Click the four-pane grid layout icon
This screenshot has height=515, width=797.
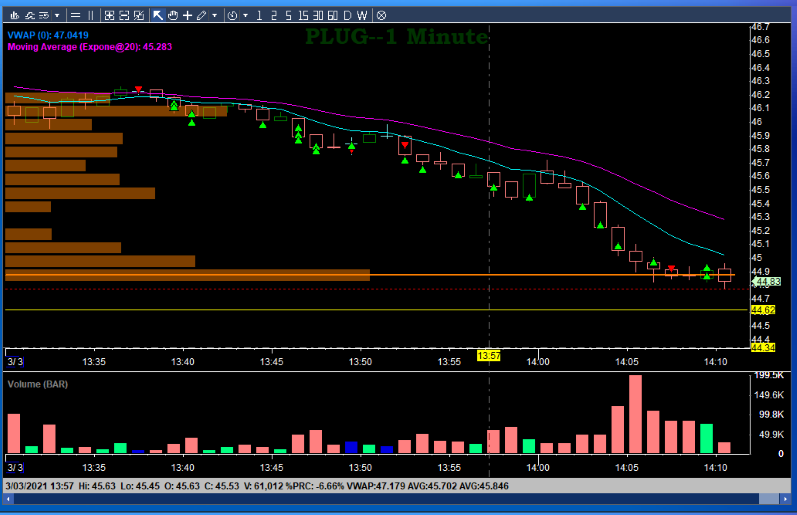pyautogui.click(x=109, y=15)
